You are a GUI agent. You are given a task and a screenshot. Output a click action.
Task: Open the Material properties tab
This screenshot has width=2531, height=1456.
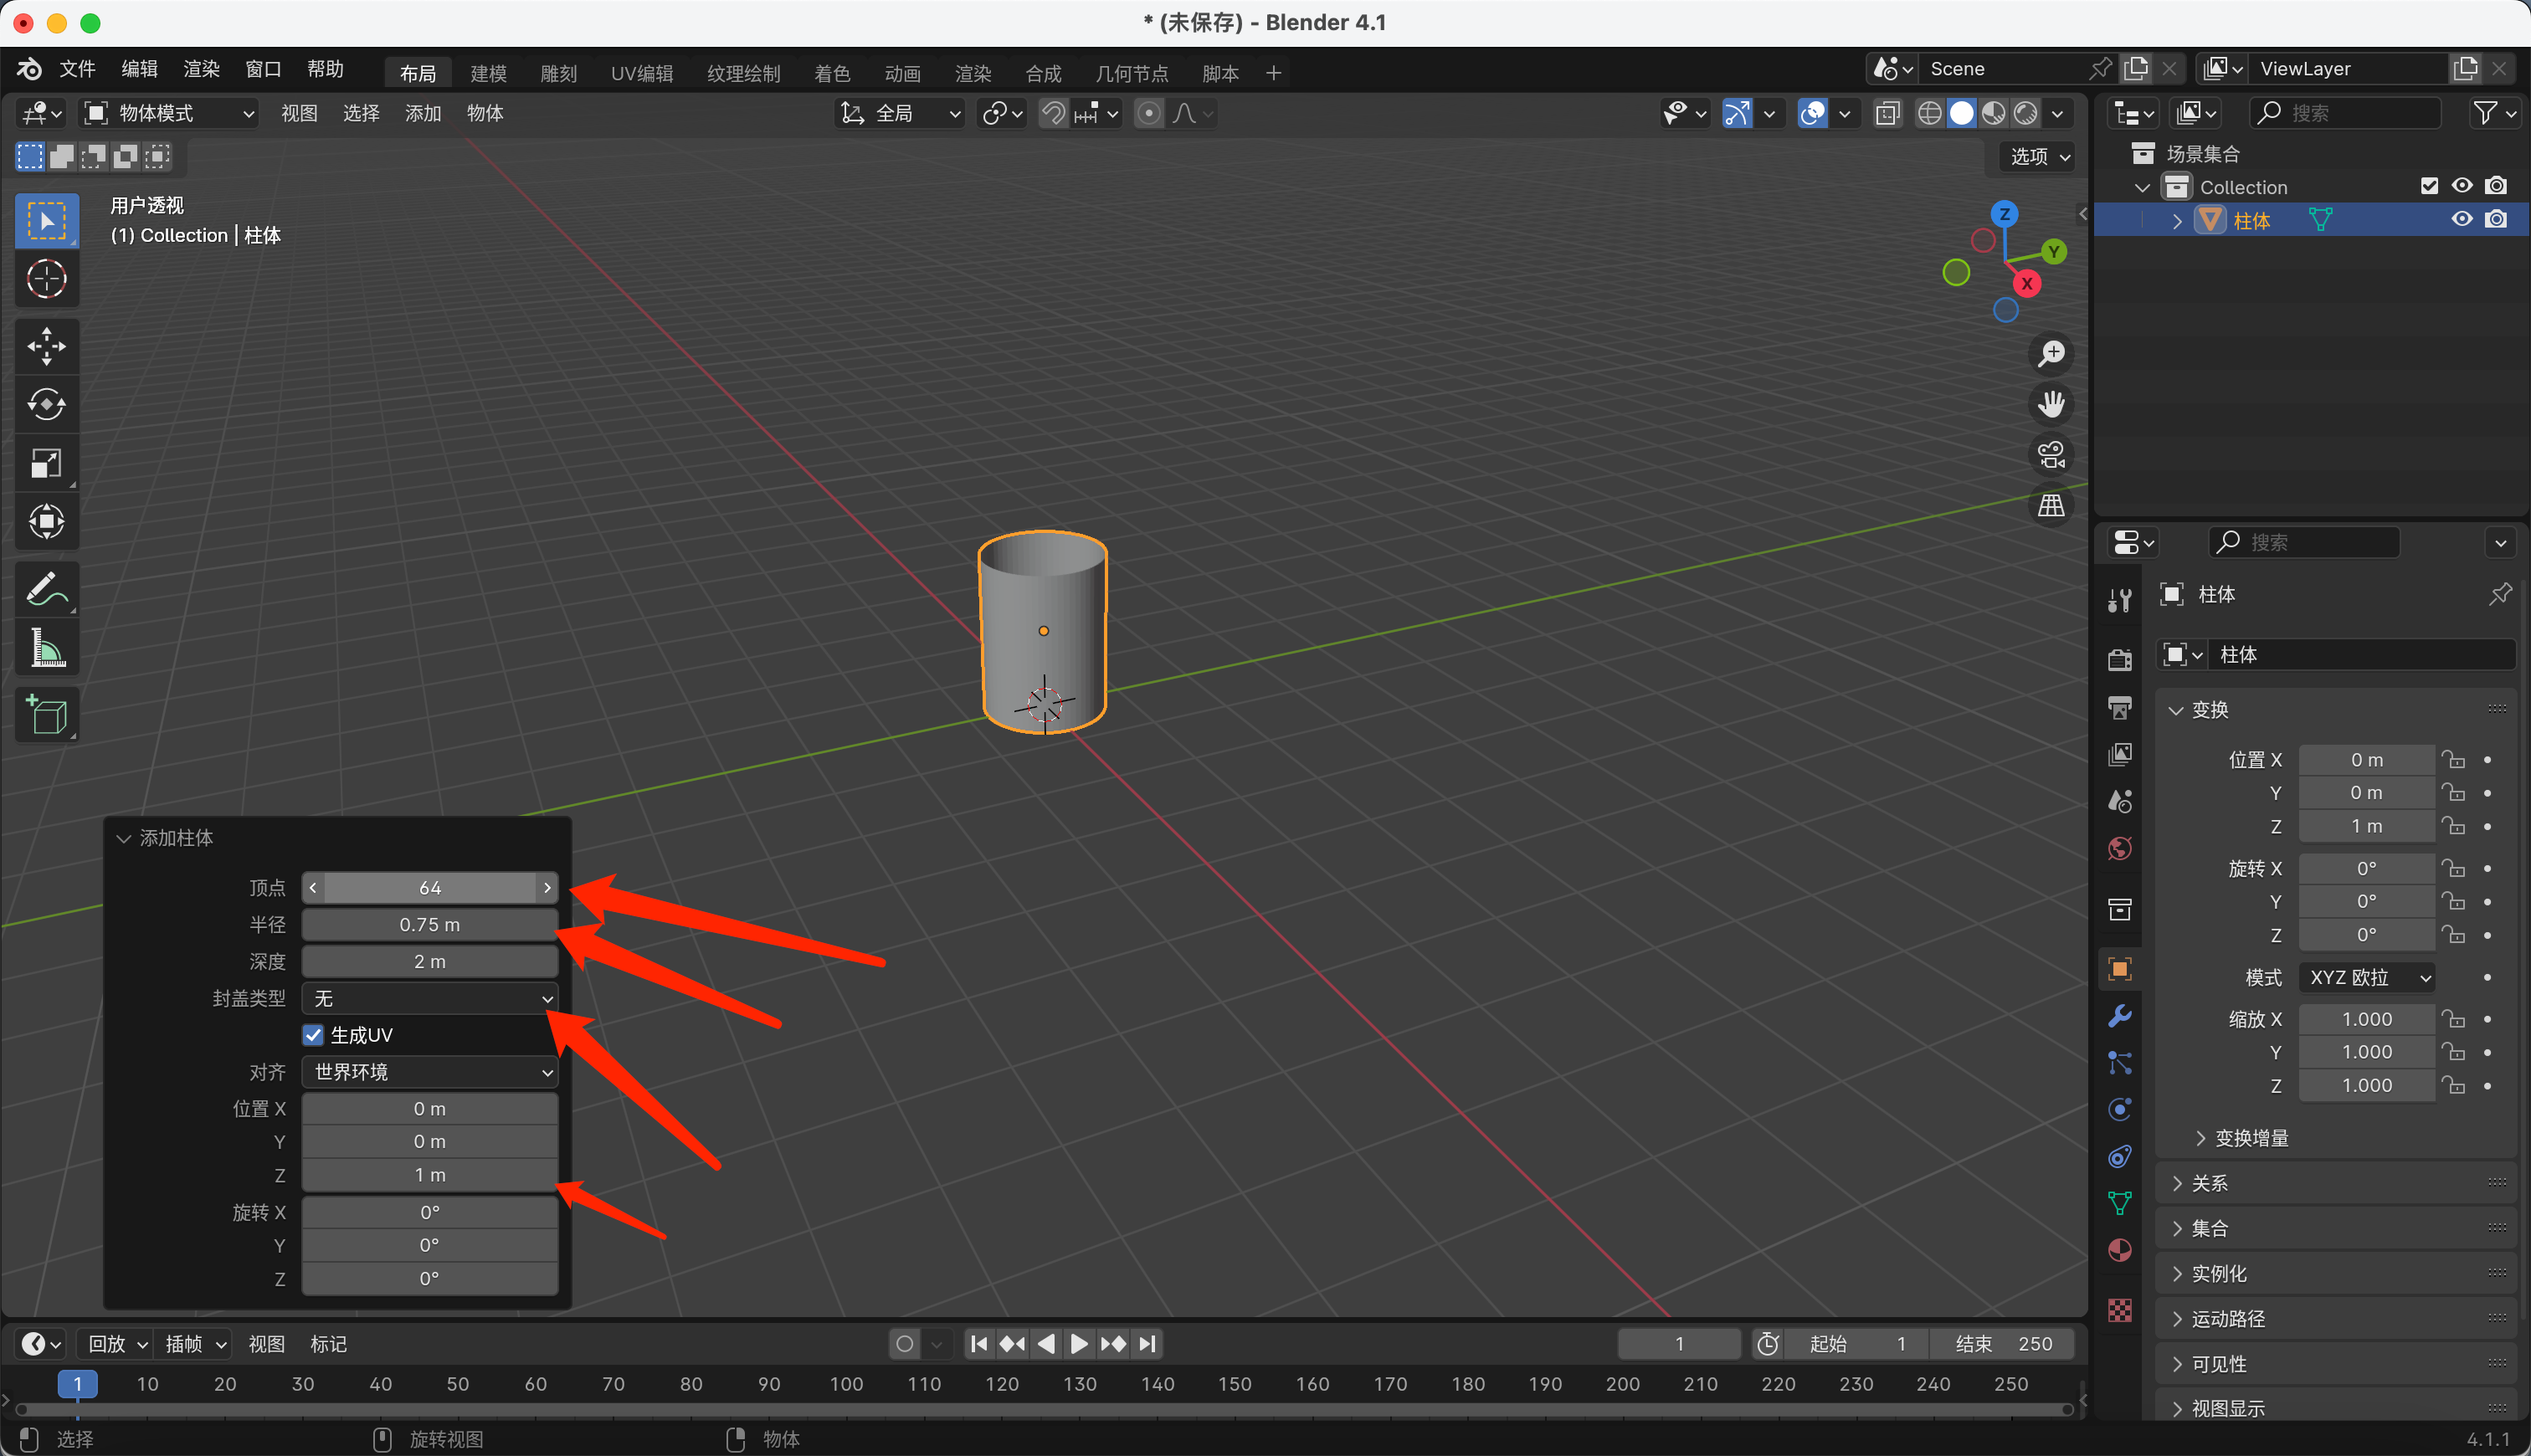click(x=2119, y=1250)
